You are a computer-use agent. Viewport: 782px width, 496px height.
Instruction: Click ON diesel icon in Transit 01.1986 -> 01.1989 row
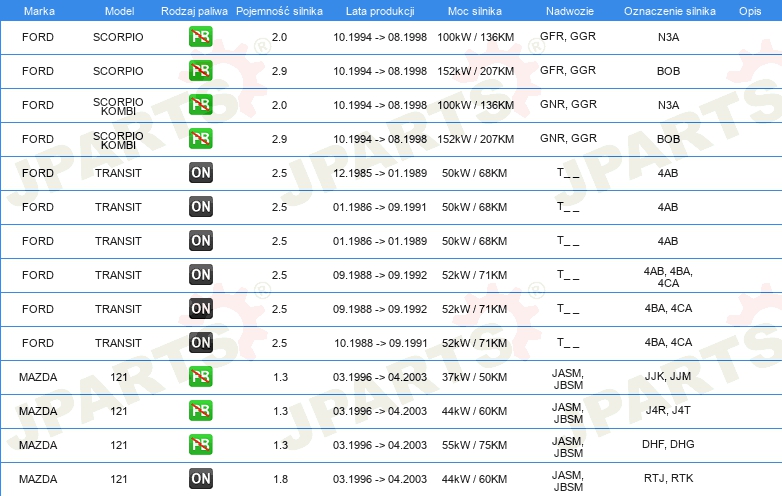200,240
